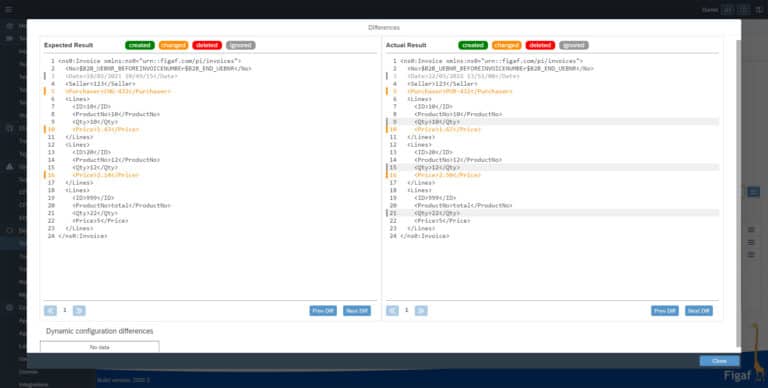Screen dimensions: 768x388
Task: Click the red deleted badge in Actual Result
Action: (x=540, y=45)
